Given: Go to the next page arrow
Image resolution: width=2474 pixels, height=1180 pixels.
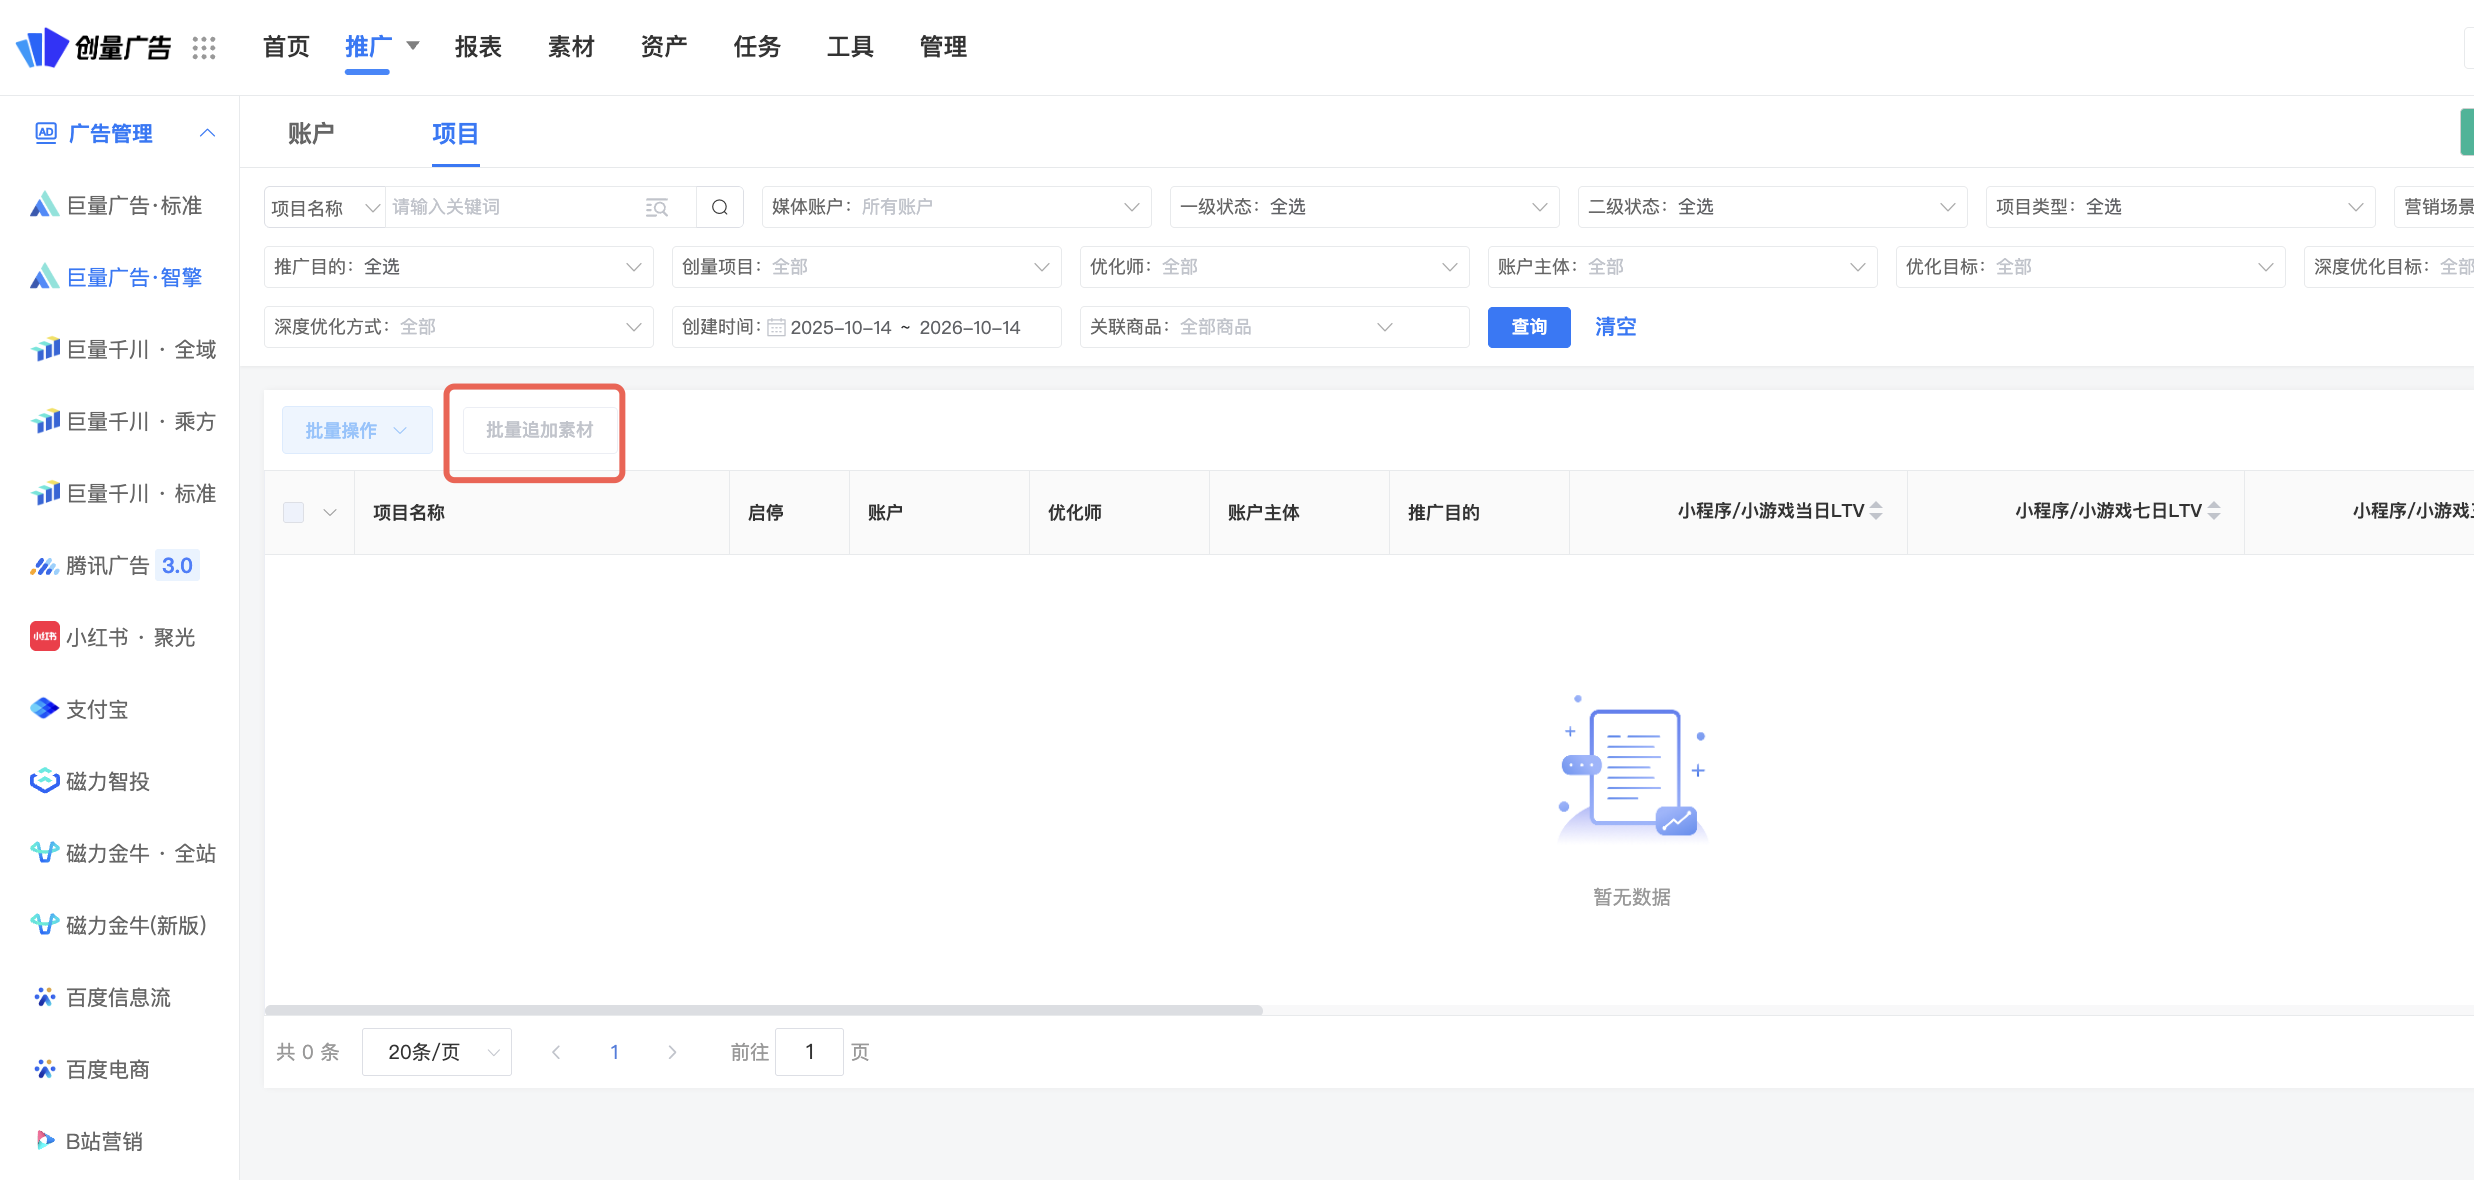Looking at the screenshot, I should click(672, 1052).
